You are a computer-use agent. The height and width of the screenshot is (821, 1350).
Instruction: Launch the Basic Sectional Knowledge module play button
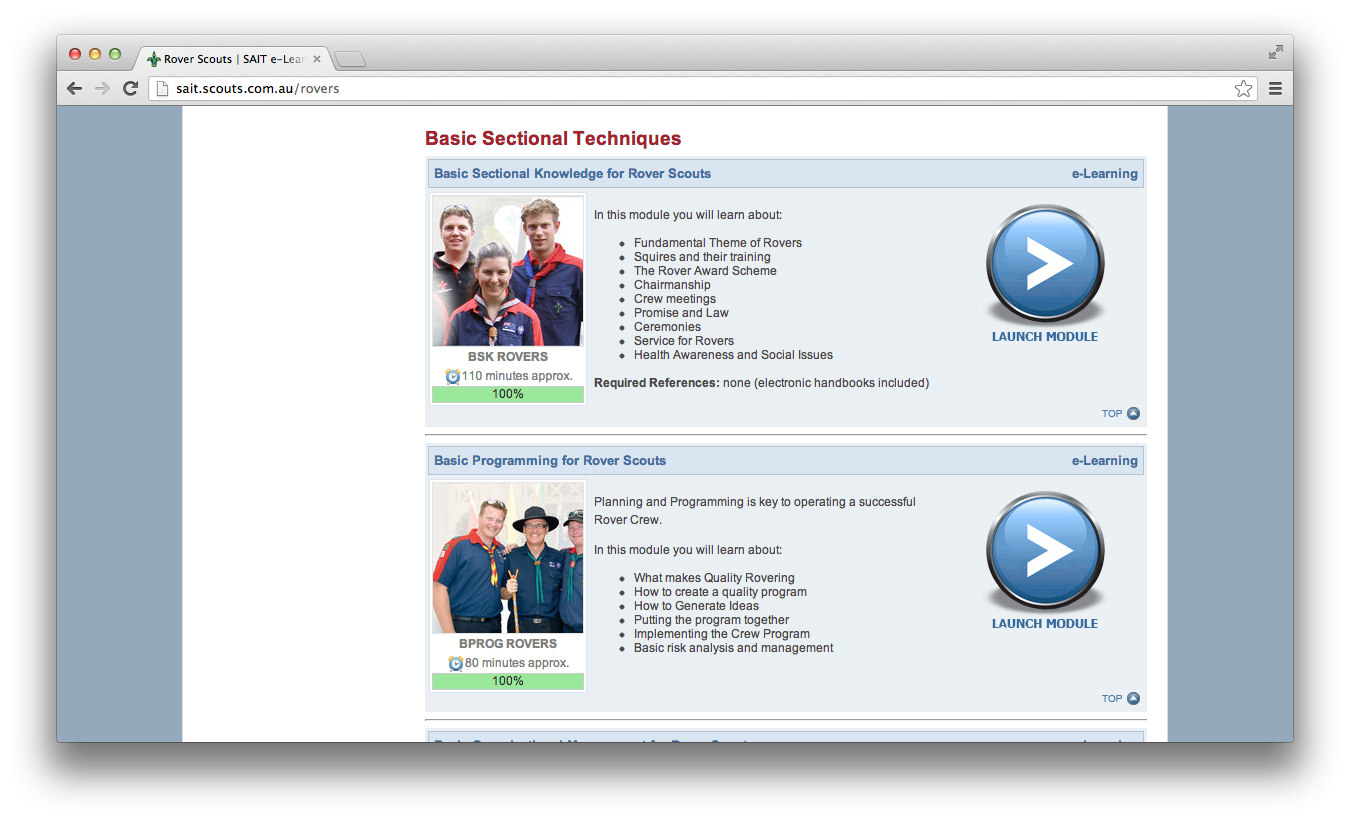pos(1045,265)
